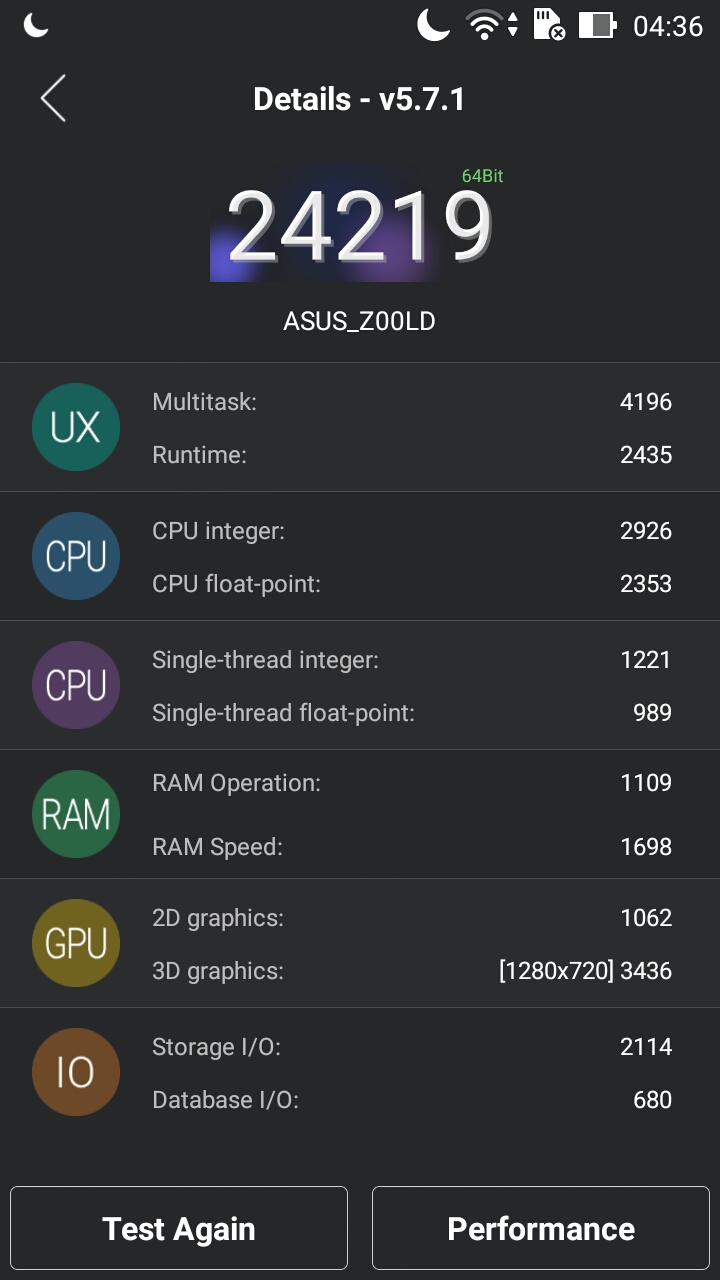720x1280 pixels.
Task: Tap the teal UX category icon
Action: pyautogui.click(x=76, y=427)
